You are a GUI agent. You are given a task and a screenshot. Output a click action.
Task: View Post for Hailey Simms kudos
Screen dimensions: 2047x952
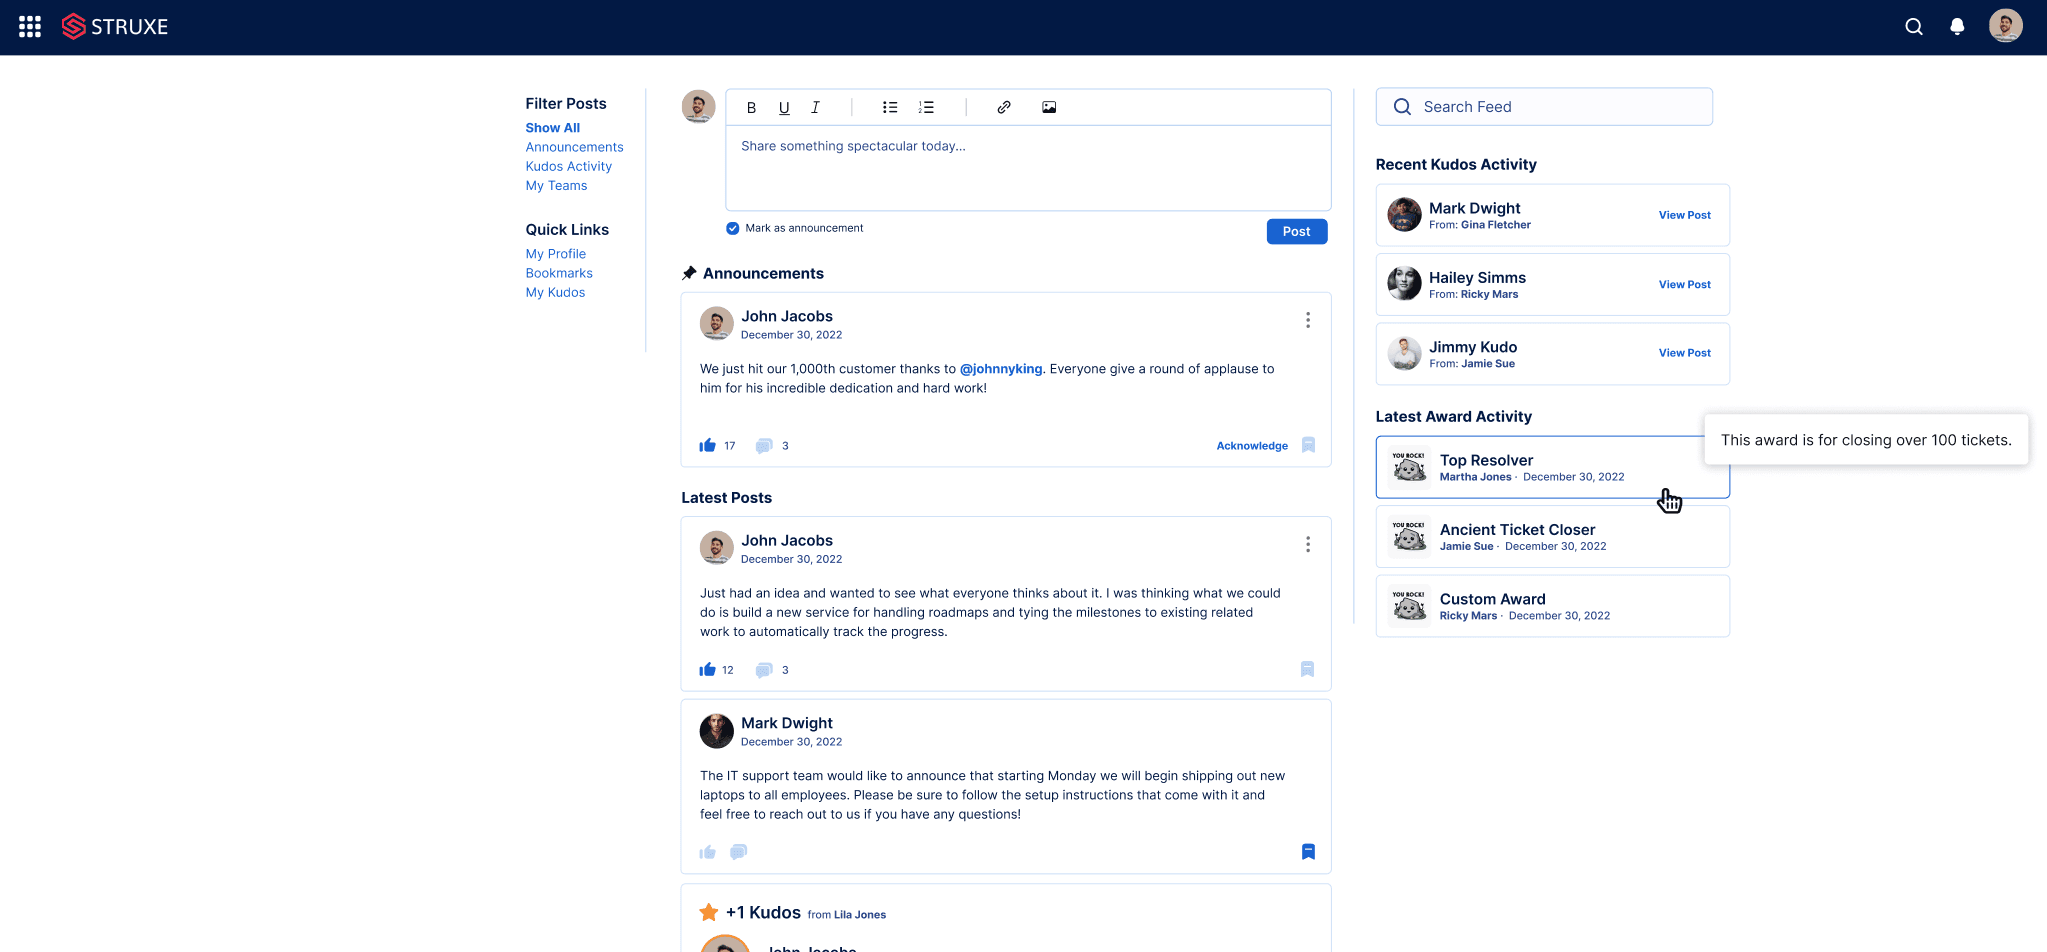point(1684,285)
